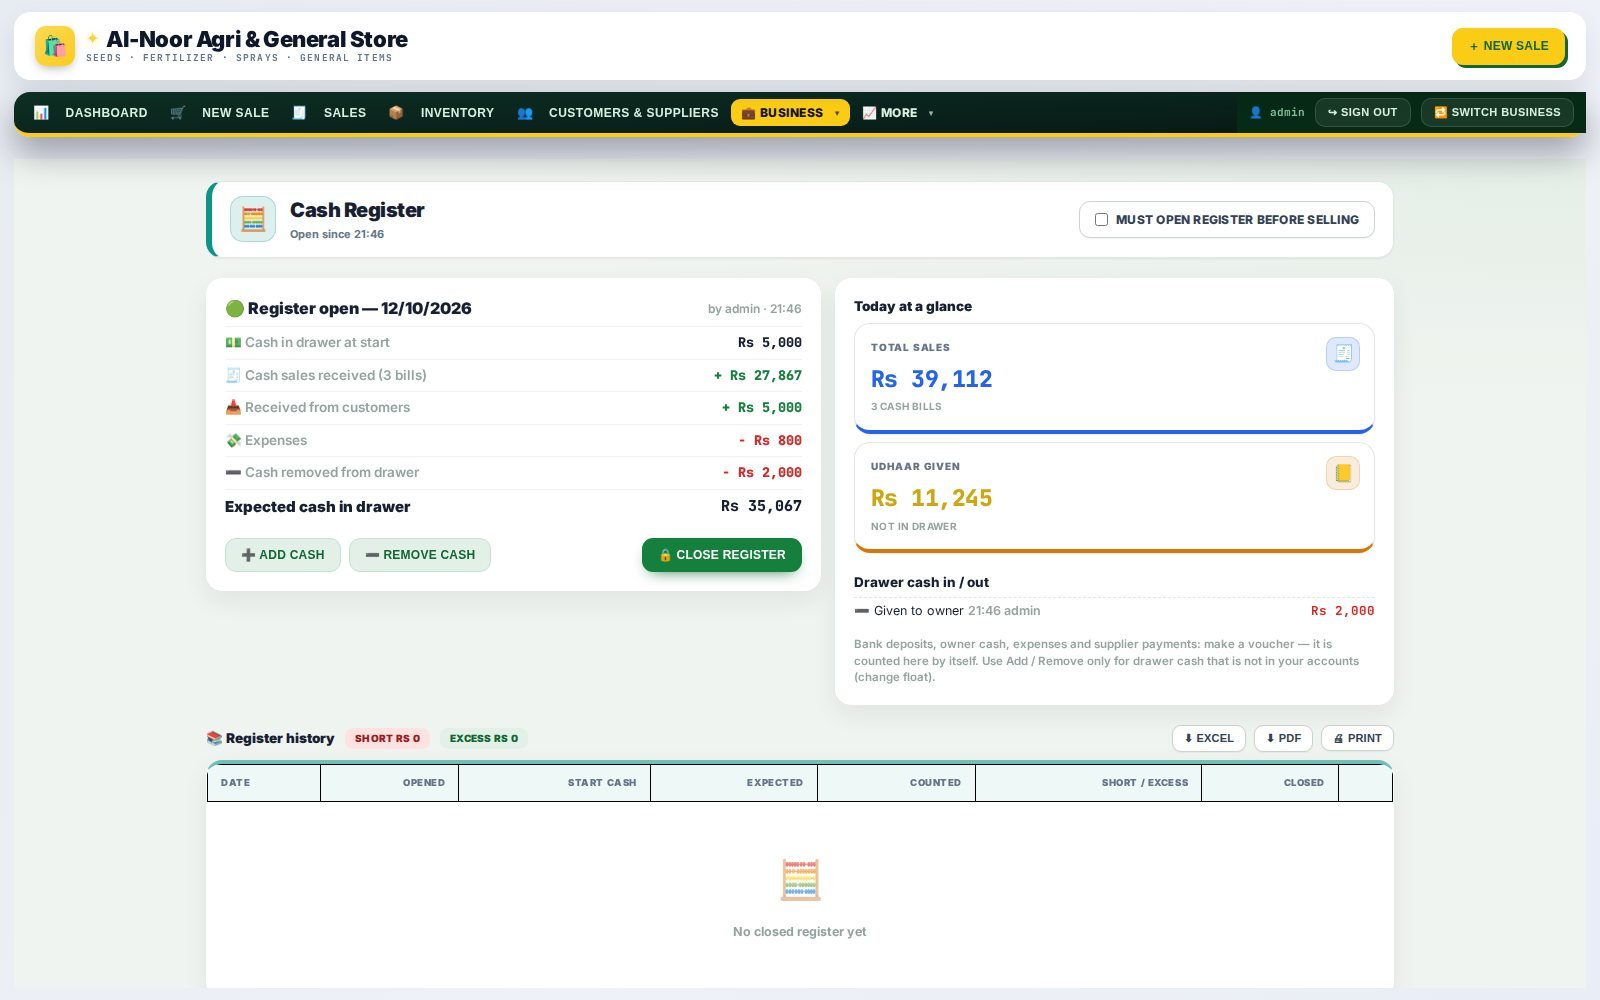Click the box icon beside Inventory
Image resolution: width=1600 pixels, height=1000 pixels.
click(x=396, y=113)
